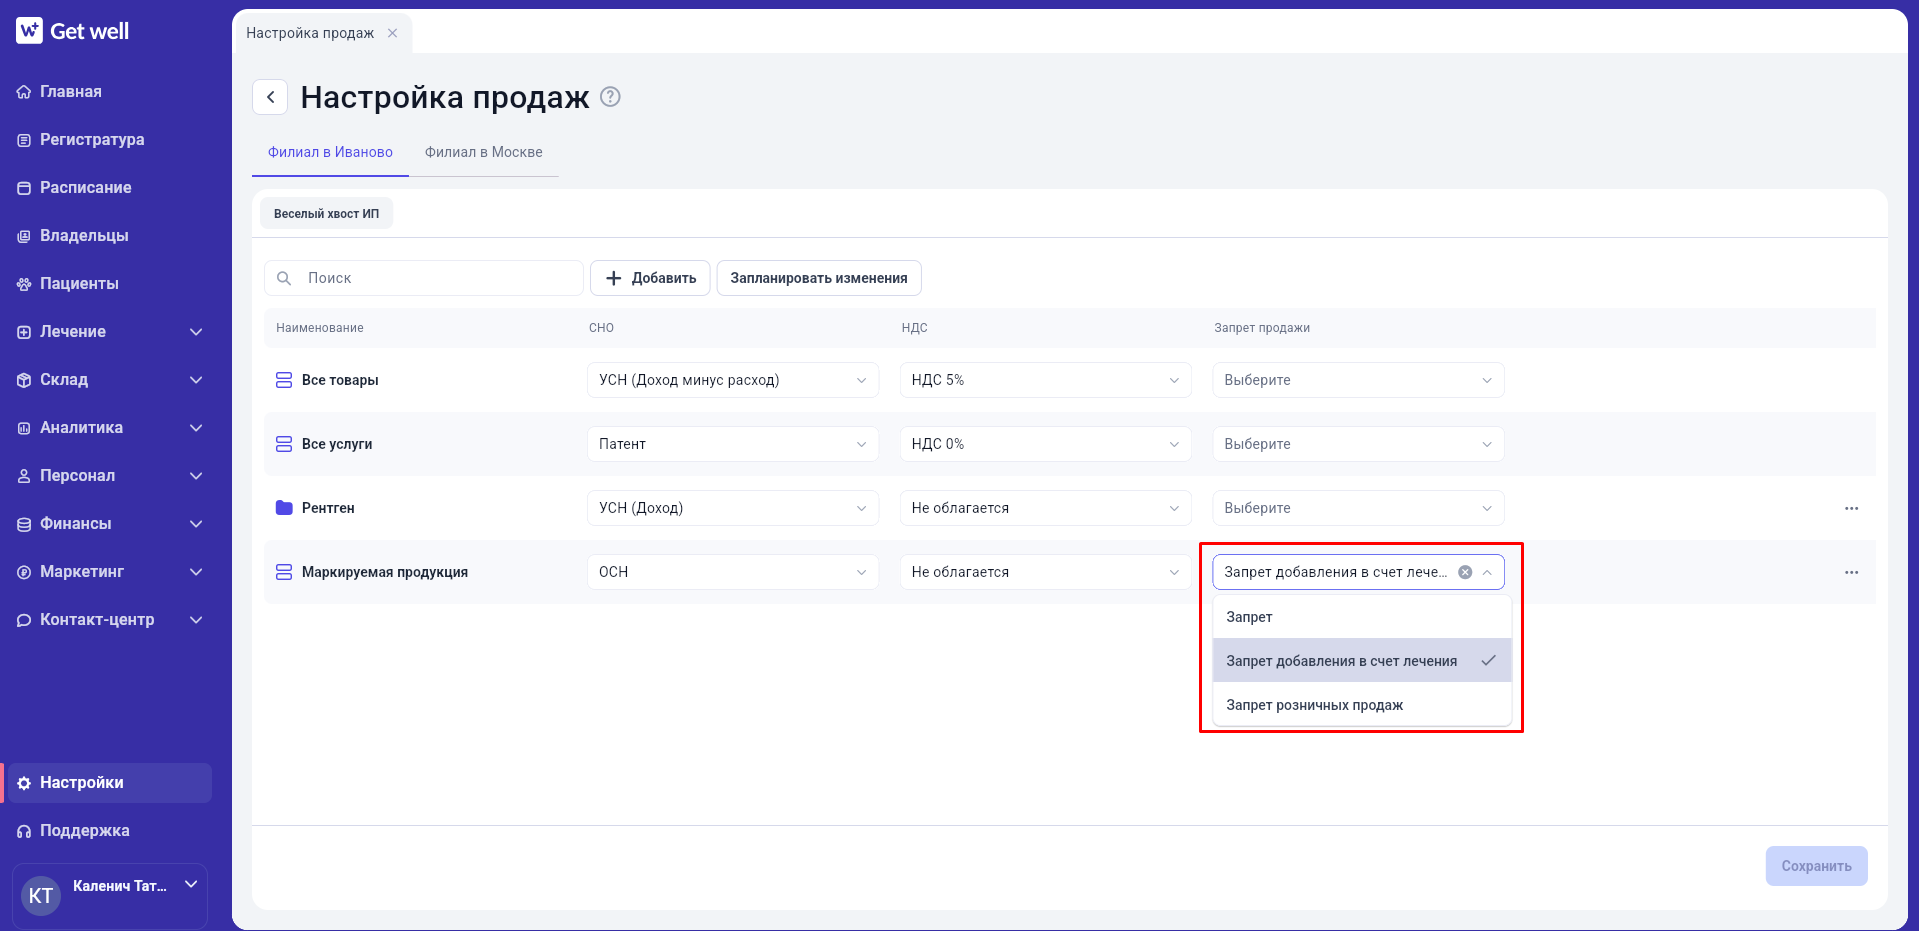
Task: Click the Маркируемая продукция row icon
Action: point(284,572)
